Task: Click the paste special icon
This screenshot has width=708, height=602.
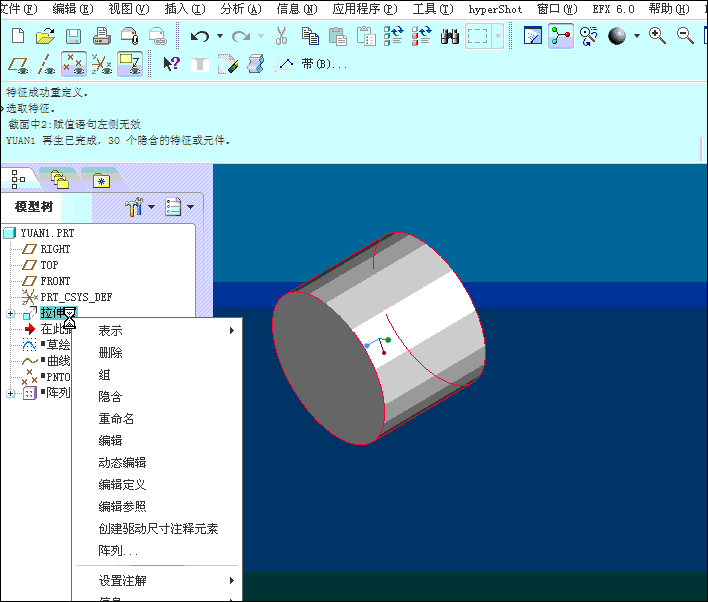Action: (366, 36)
